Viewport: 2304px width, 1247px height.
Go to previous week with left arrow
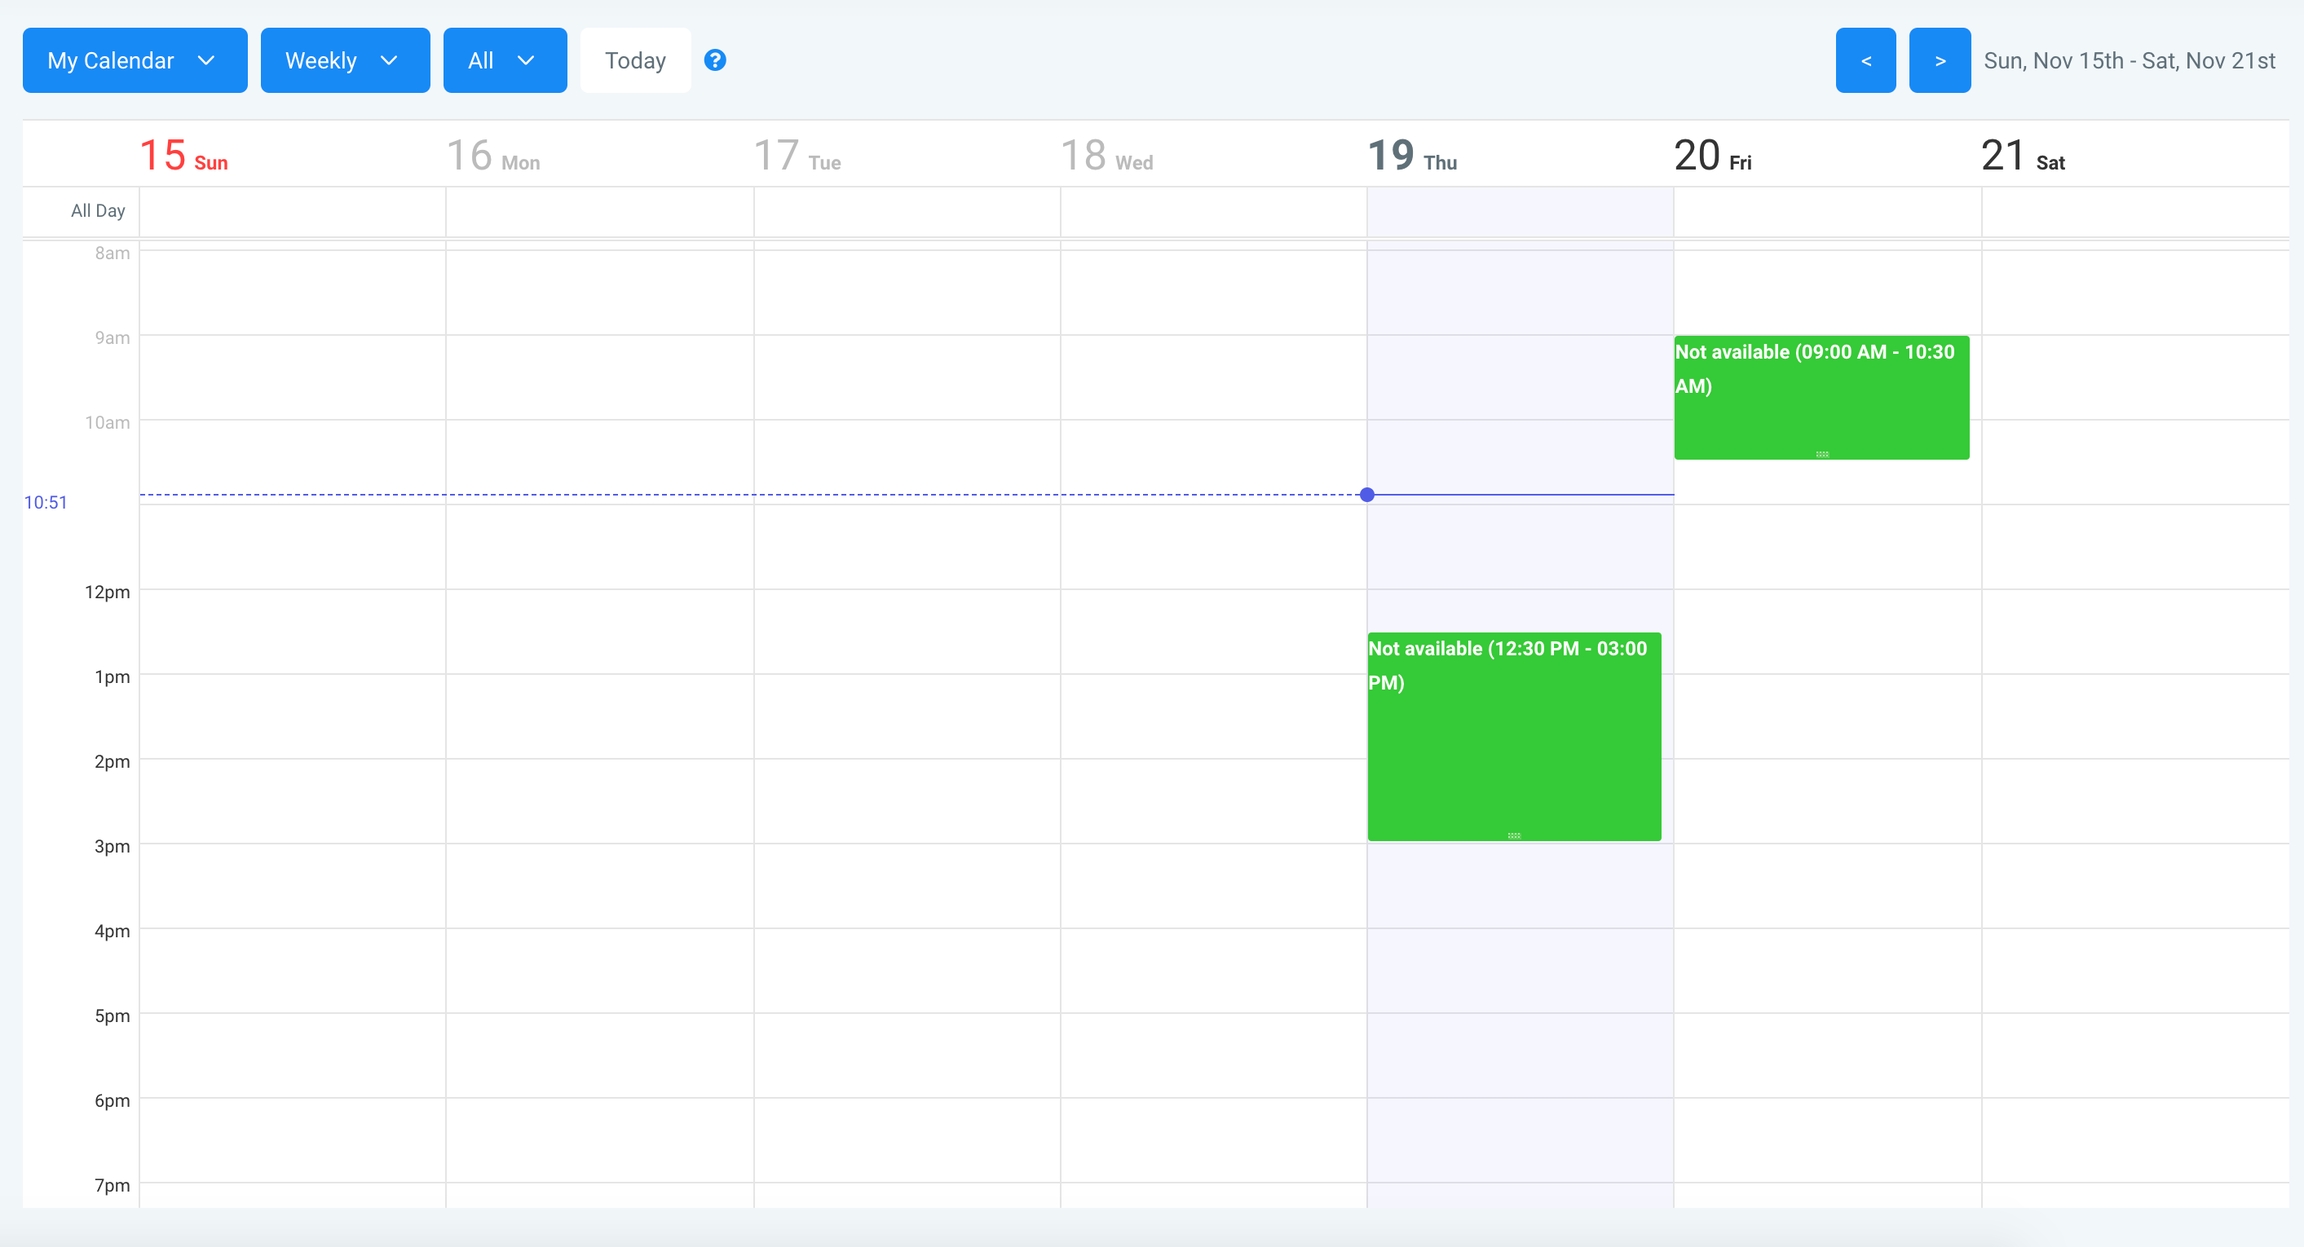coord(1865,60)
